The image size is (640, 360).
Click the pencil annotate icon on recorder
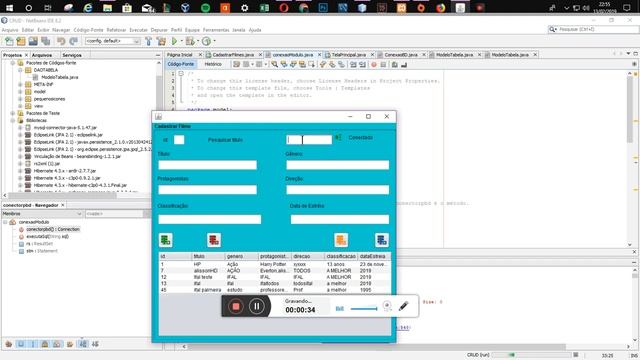[403, 306]
